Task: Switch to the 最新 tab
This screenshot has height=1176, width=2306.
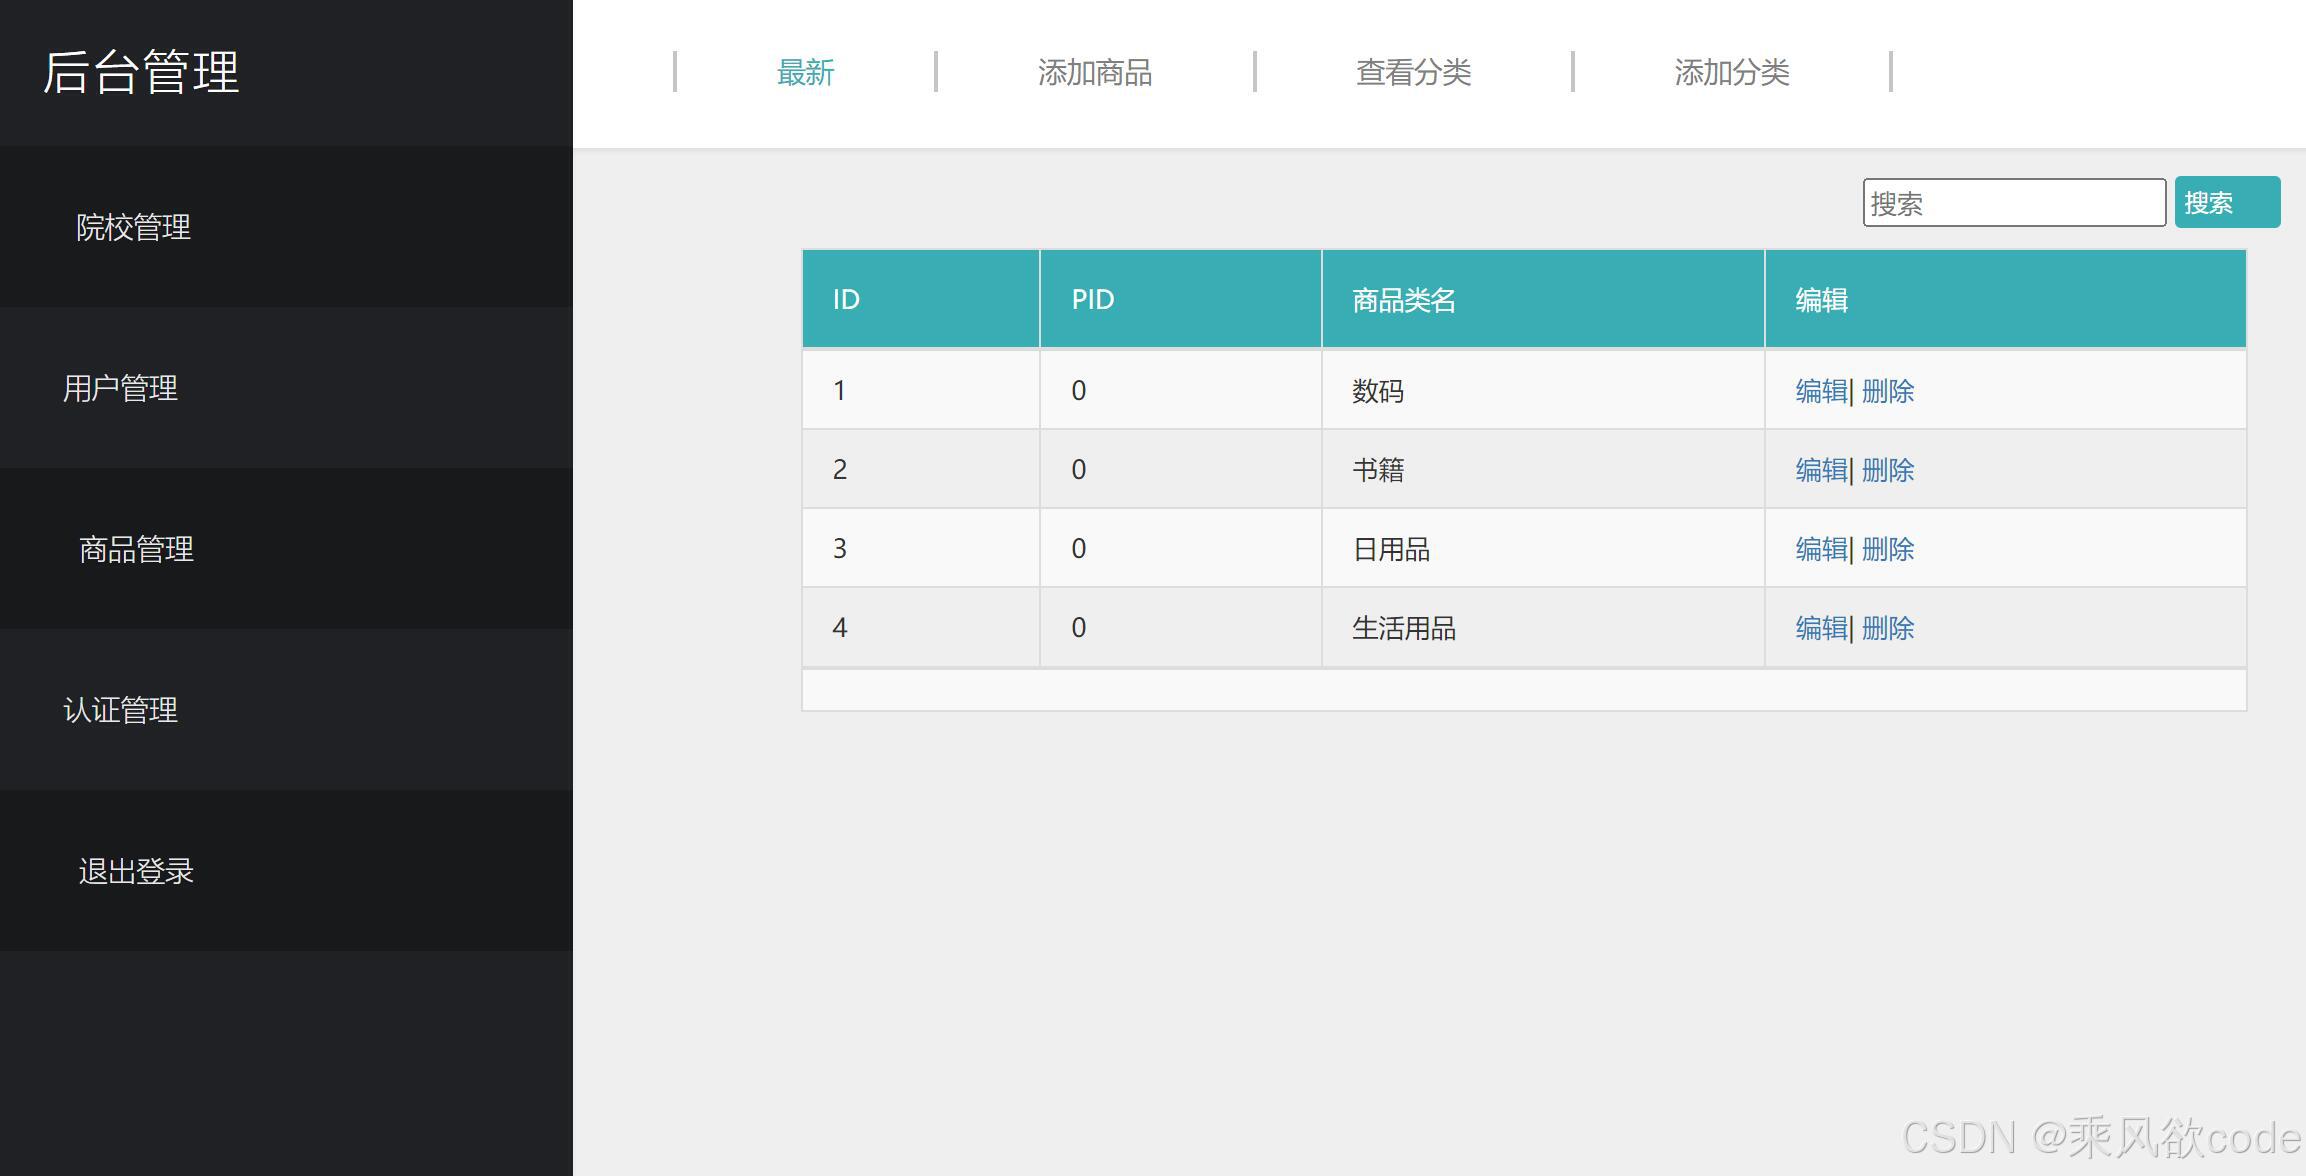Action: point(806,71)
